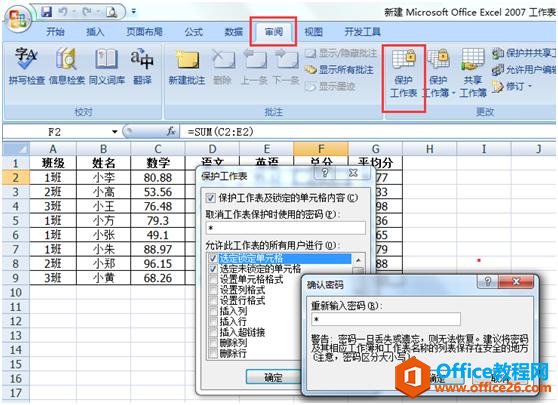The image size is (558, 405).
Task: Select column A header
Action: coord(53,148)
